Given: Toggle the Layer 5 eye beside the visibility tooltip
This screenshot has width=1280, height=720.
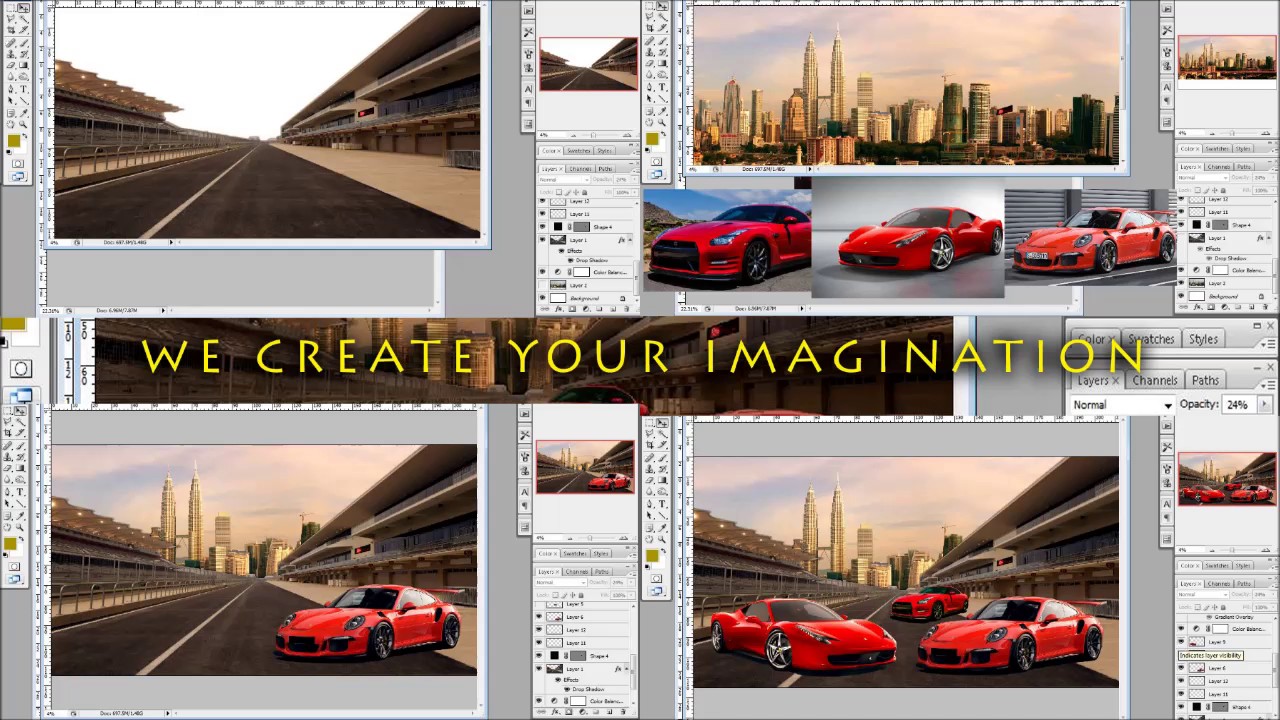Looking at the screenshot, I should 1182,642.
